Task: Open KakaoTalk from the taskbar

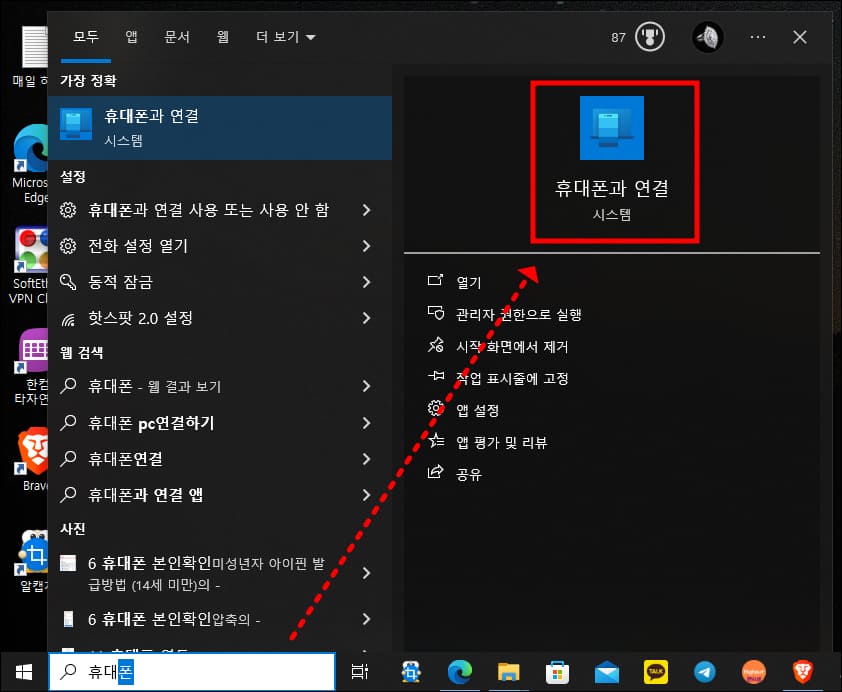Action: [x=655, y=672]
